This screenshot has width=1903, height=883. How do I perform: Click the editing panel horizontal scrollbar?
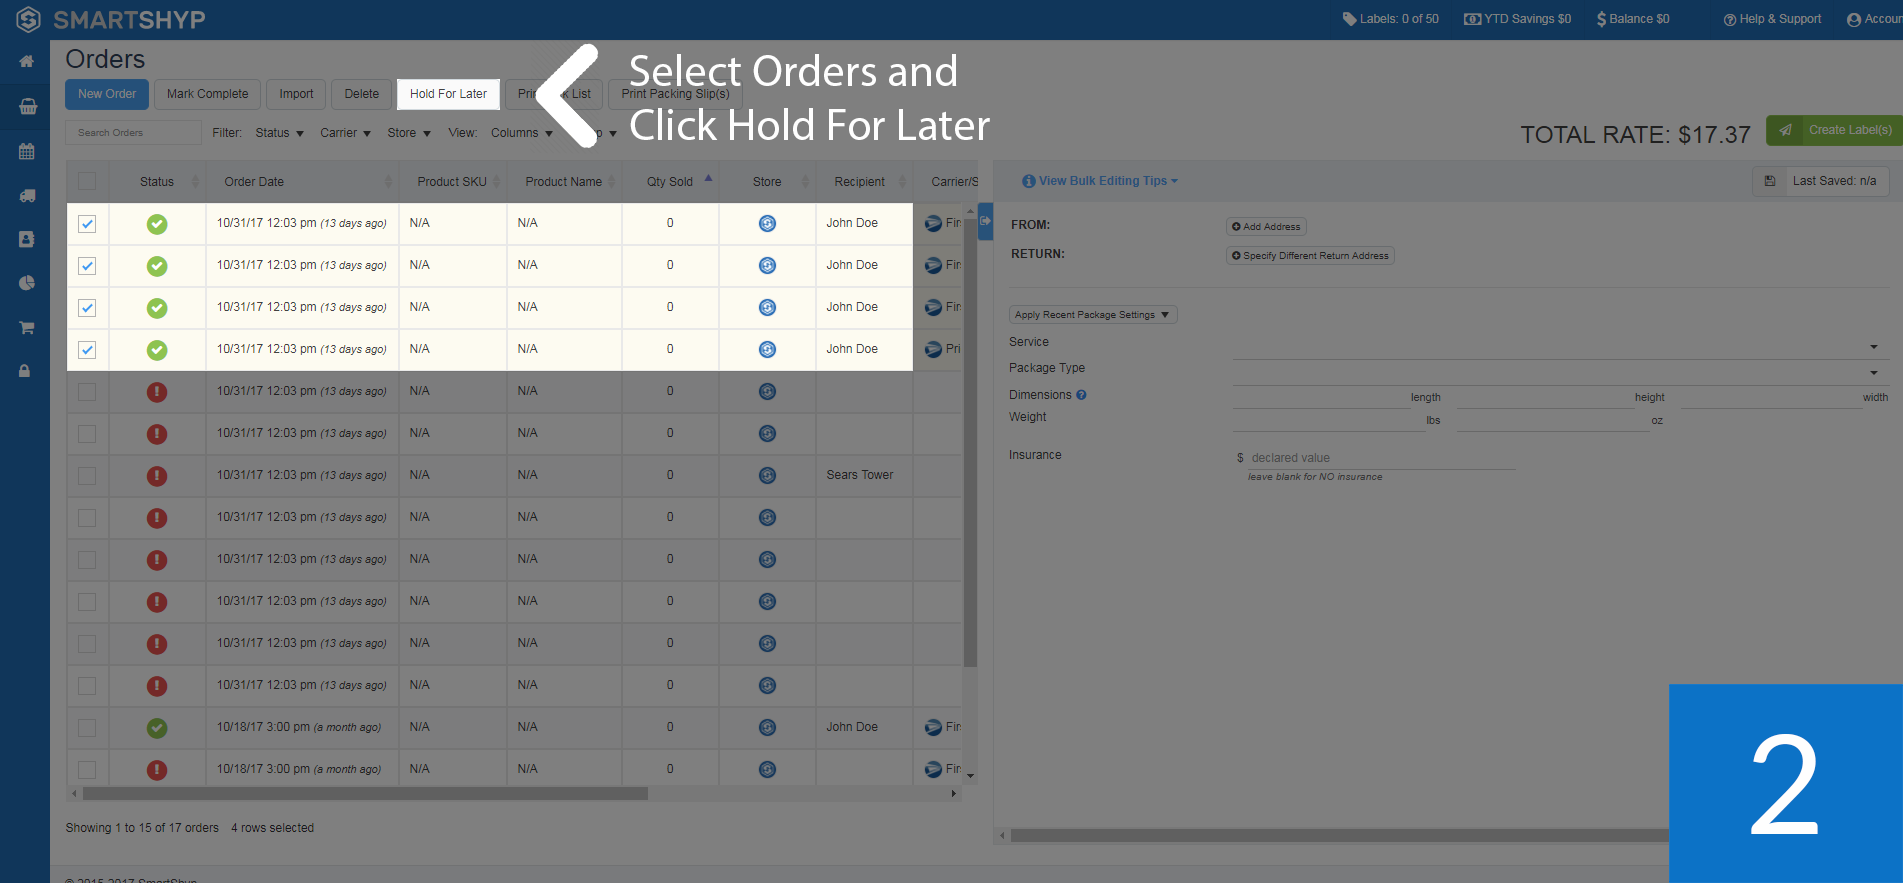(1340, 835)
